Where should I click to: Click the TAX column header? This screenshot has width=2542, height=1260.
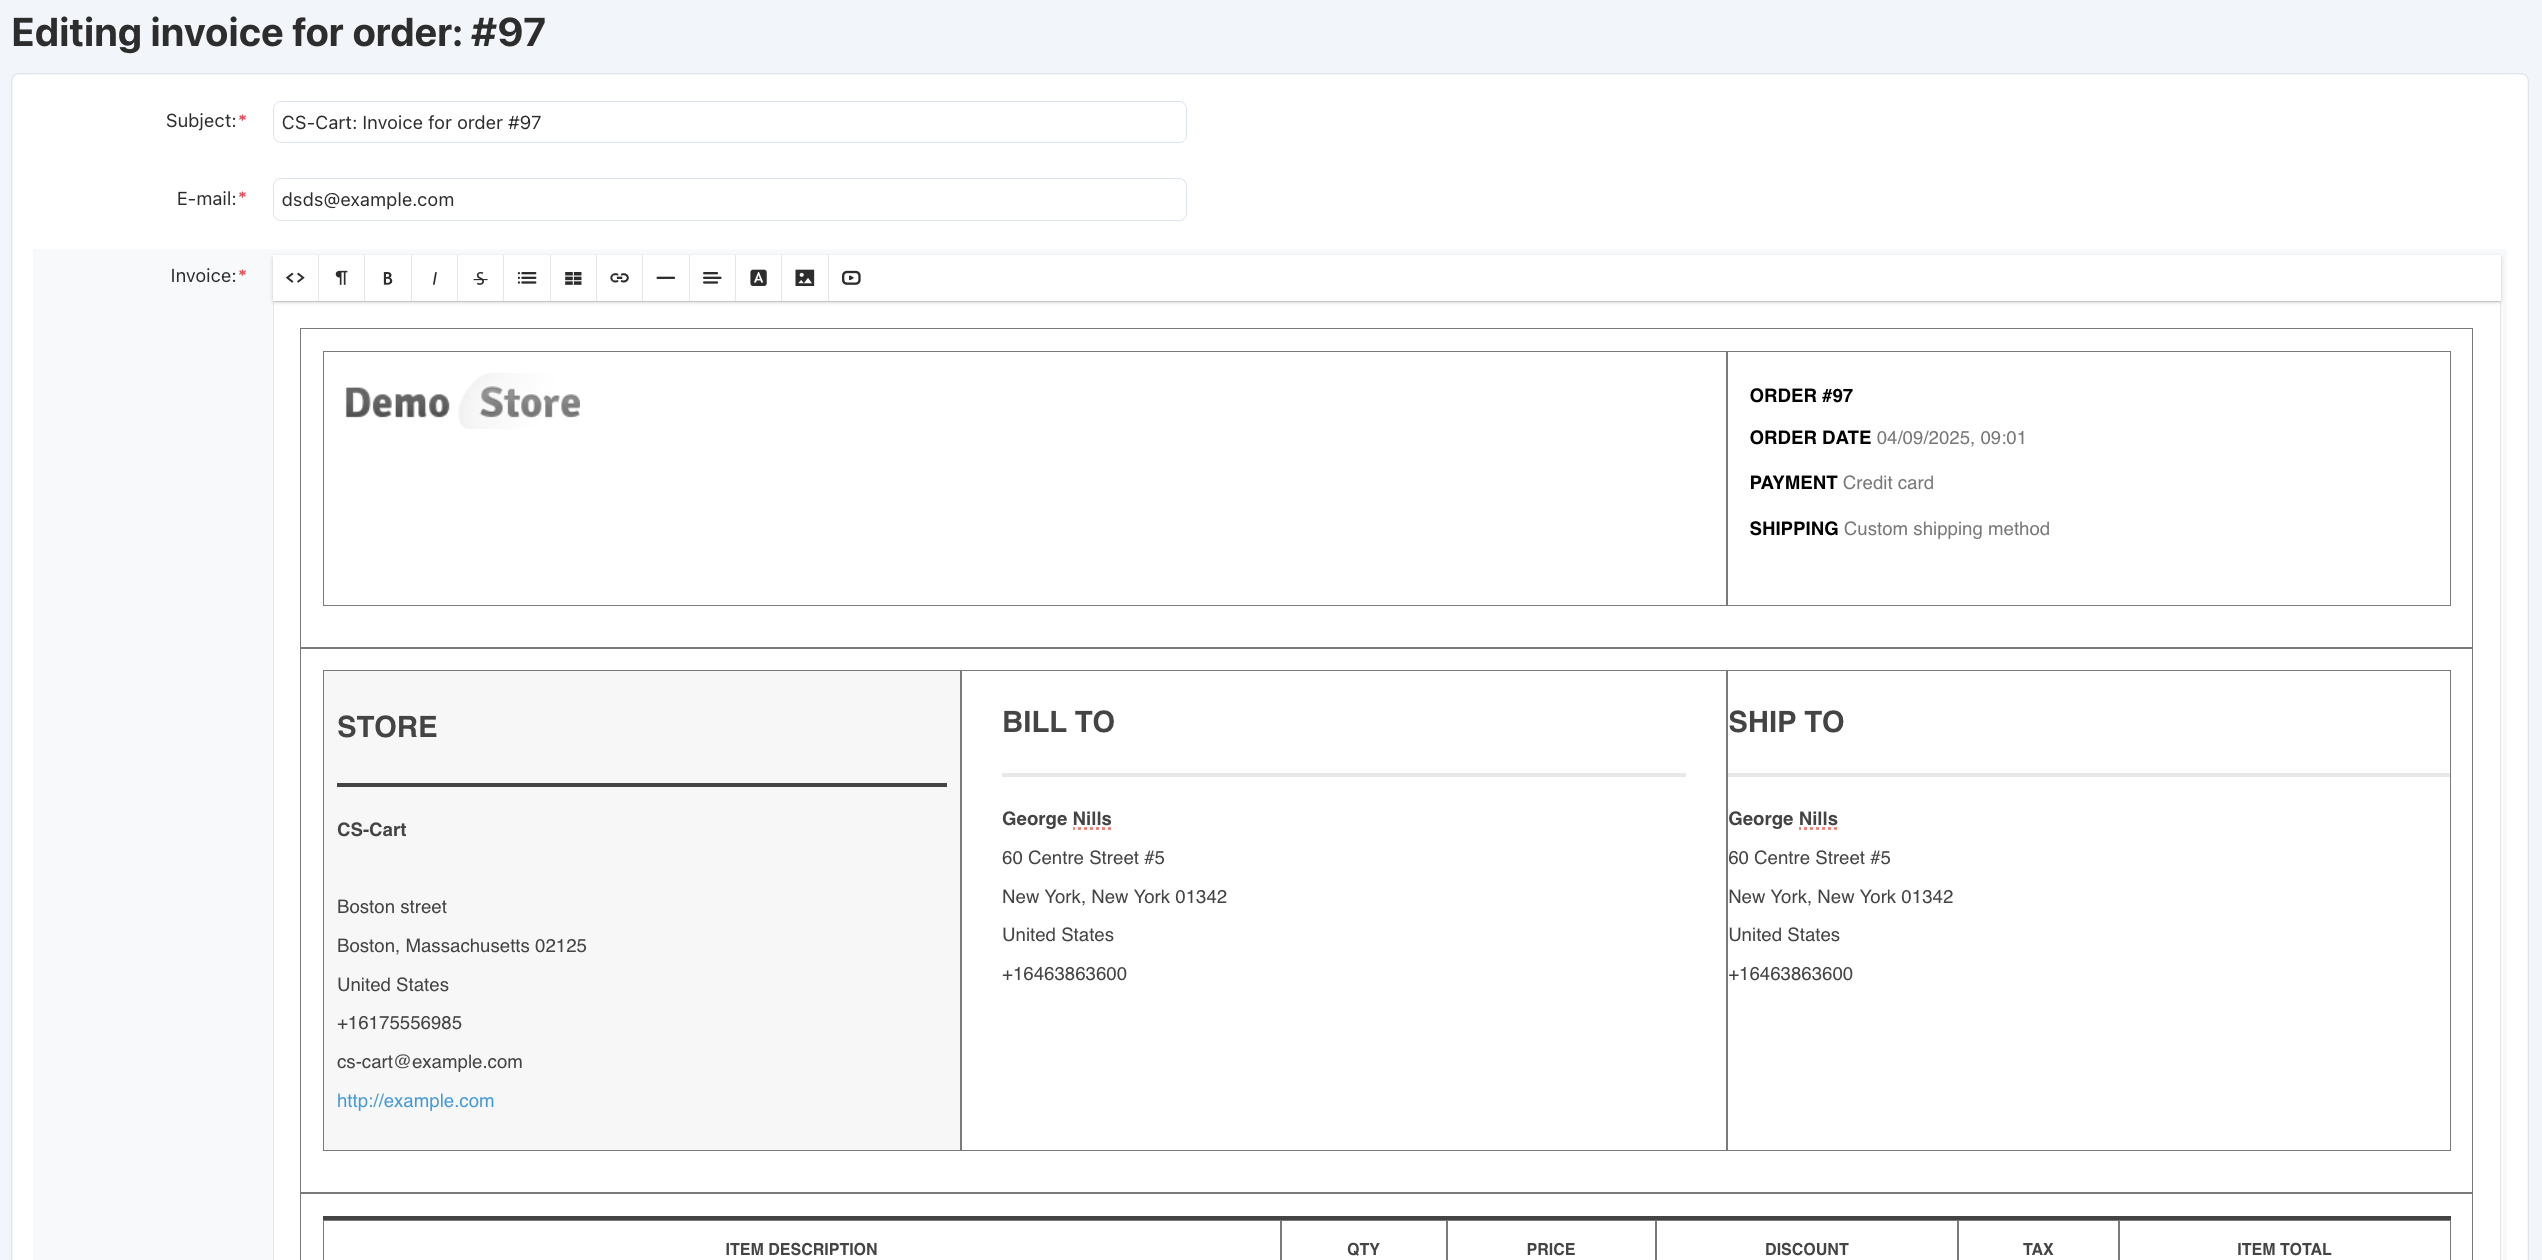point(2037,1249)
